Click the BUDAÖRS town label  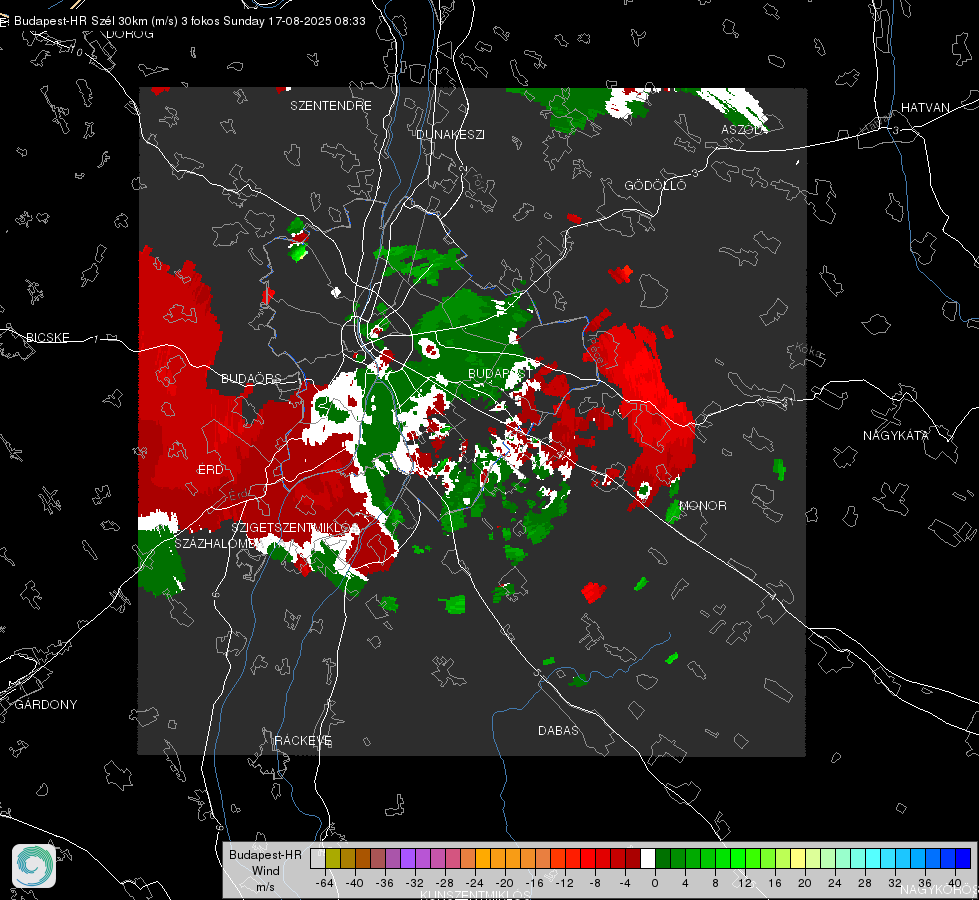252,379
